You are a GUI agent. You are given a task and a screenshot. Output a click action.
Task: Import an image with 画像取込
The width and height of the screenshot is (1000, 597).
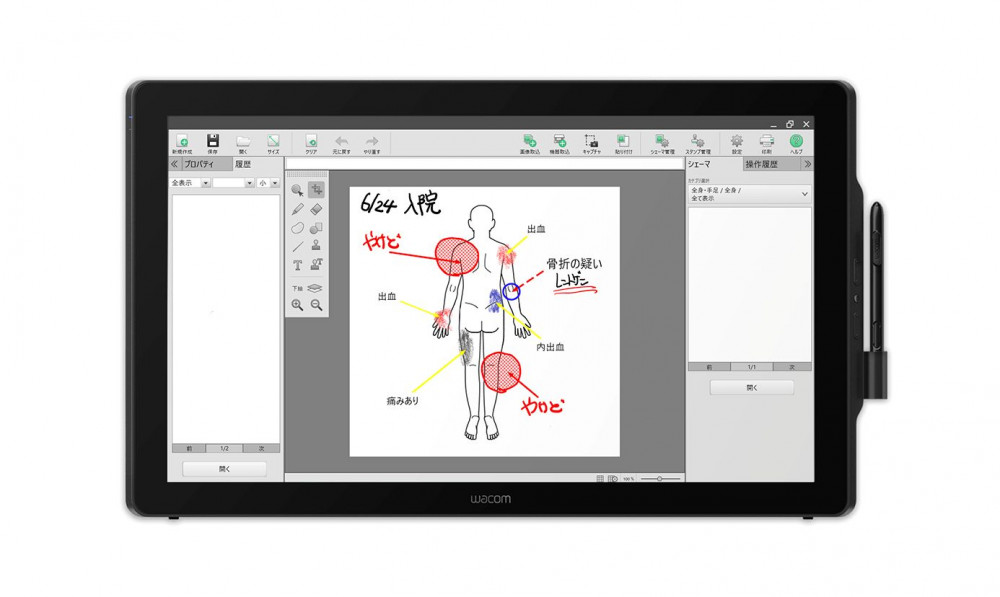(529, 144)
